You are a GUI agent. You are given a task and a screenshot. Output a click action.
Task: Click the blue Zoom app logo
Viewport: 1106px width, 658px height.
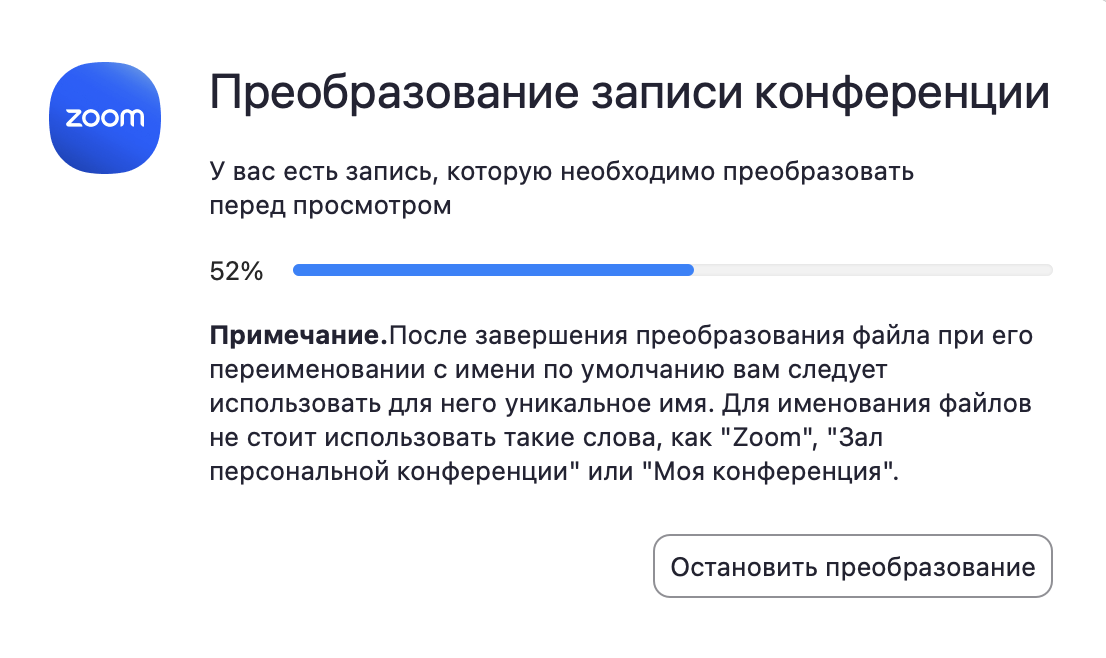[105, 118]
